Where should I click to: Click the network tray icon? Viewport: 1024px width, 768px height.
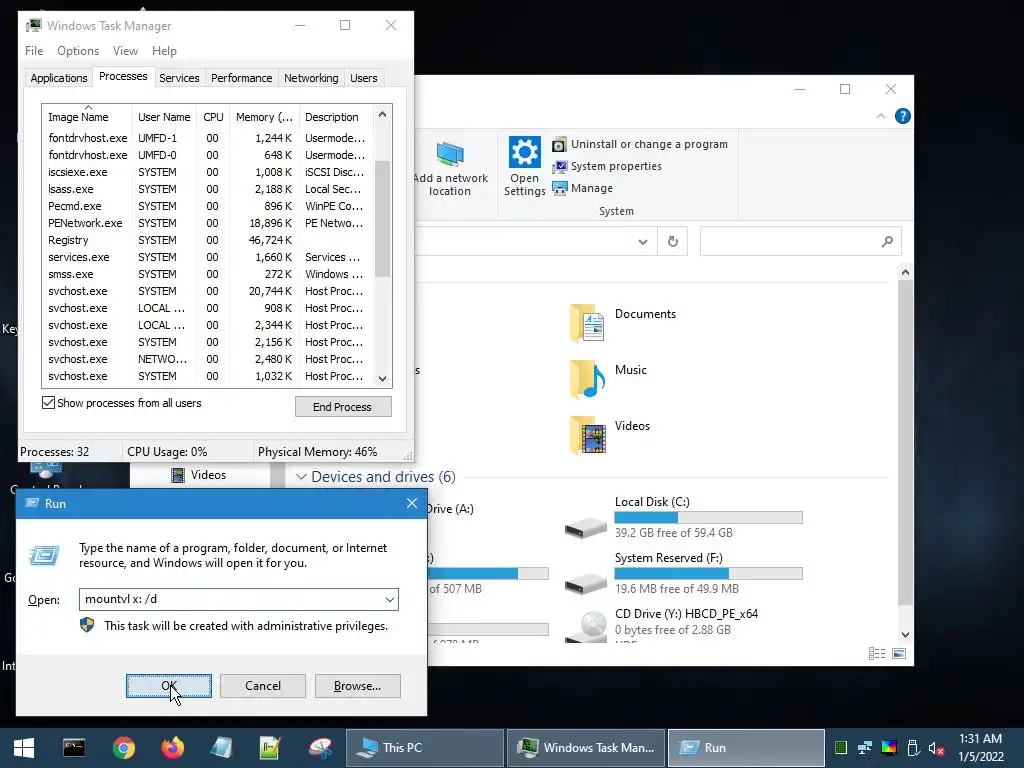click(x=865, y=748)
